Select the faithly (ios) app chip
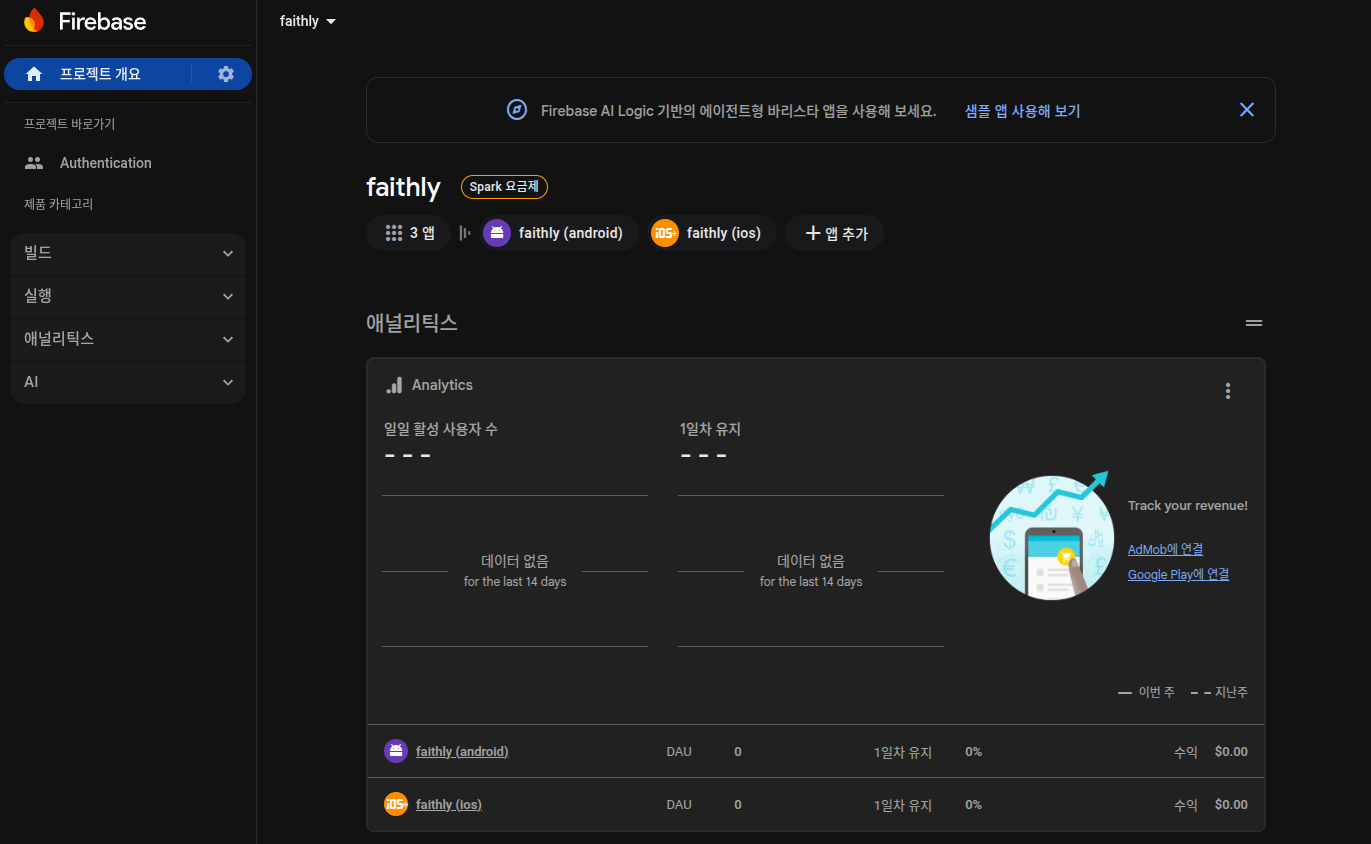This screenshot has width=1371, height=844. tap(711, 233)
